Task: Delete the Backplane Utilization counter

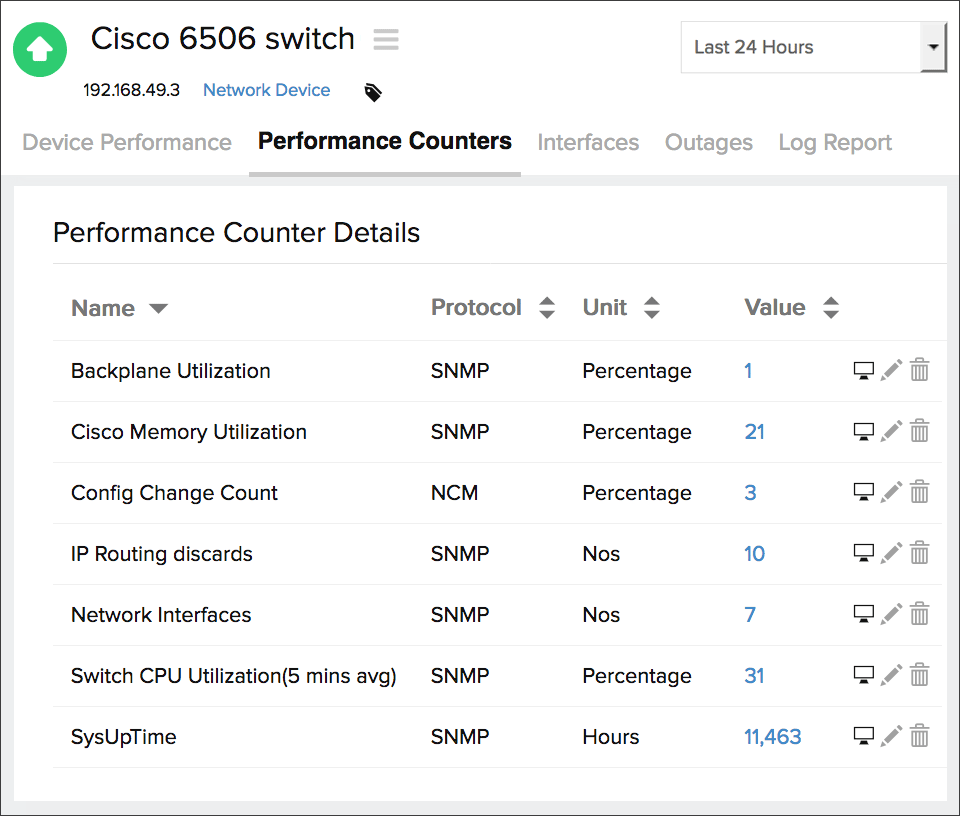Action: click(920, 370)
